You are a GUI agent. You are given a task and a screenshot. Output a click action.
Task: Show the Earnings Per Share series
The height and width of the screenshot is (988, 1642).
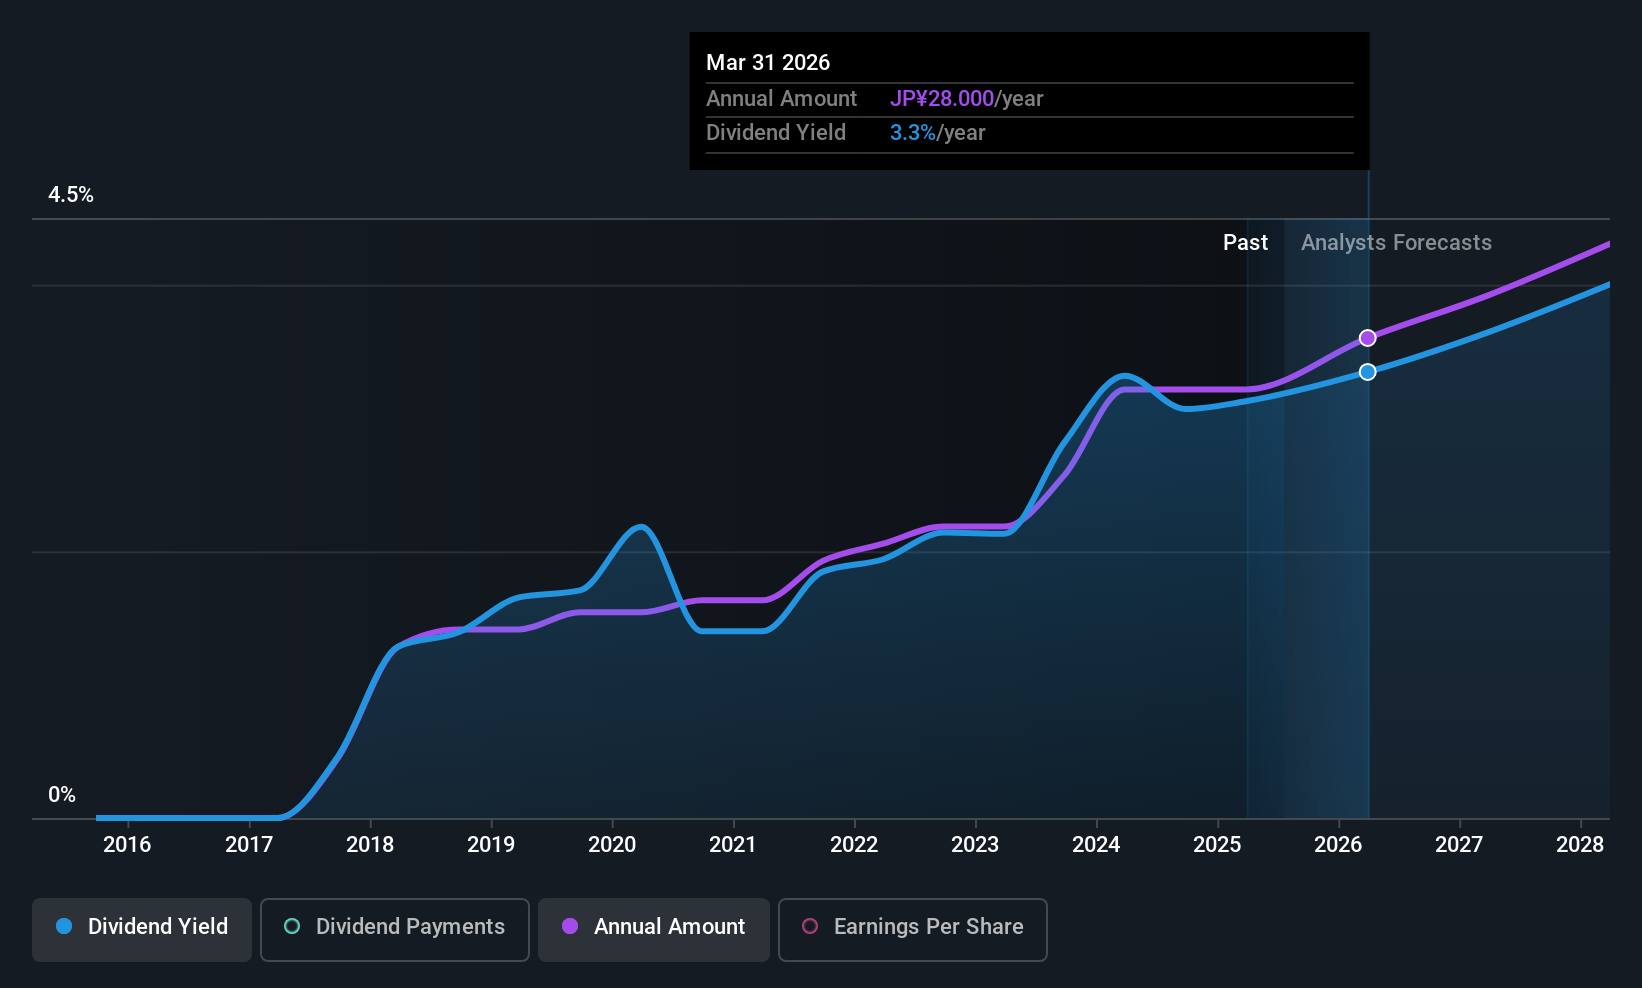(912, 929)
